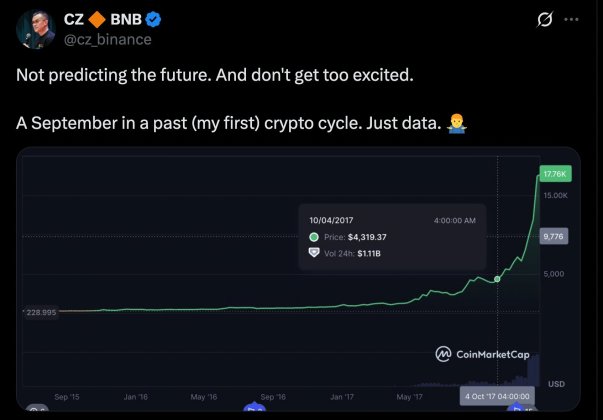Click CZ's profile avatar

click(x=32, y=28)
